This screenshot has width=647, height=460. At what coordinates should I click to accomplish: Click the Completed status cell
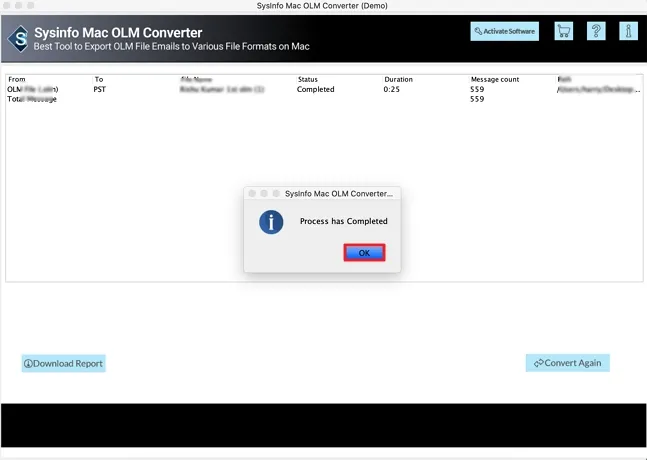316,89
